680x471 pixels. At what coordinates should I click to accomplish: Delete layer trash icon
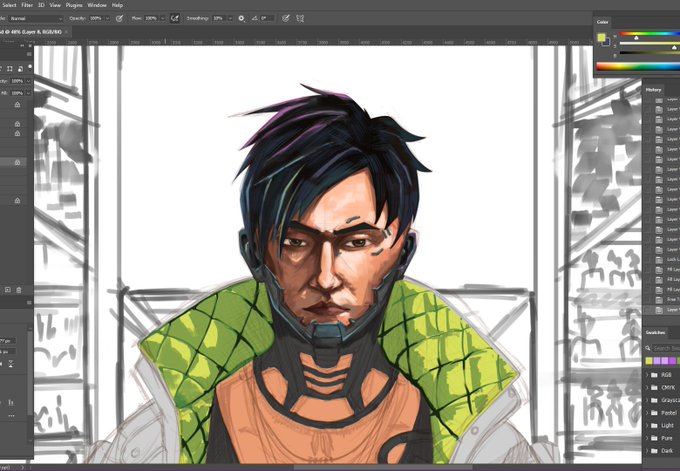(x=19, y=290)
